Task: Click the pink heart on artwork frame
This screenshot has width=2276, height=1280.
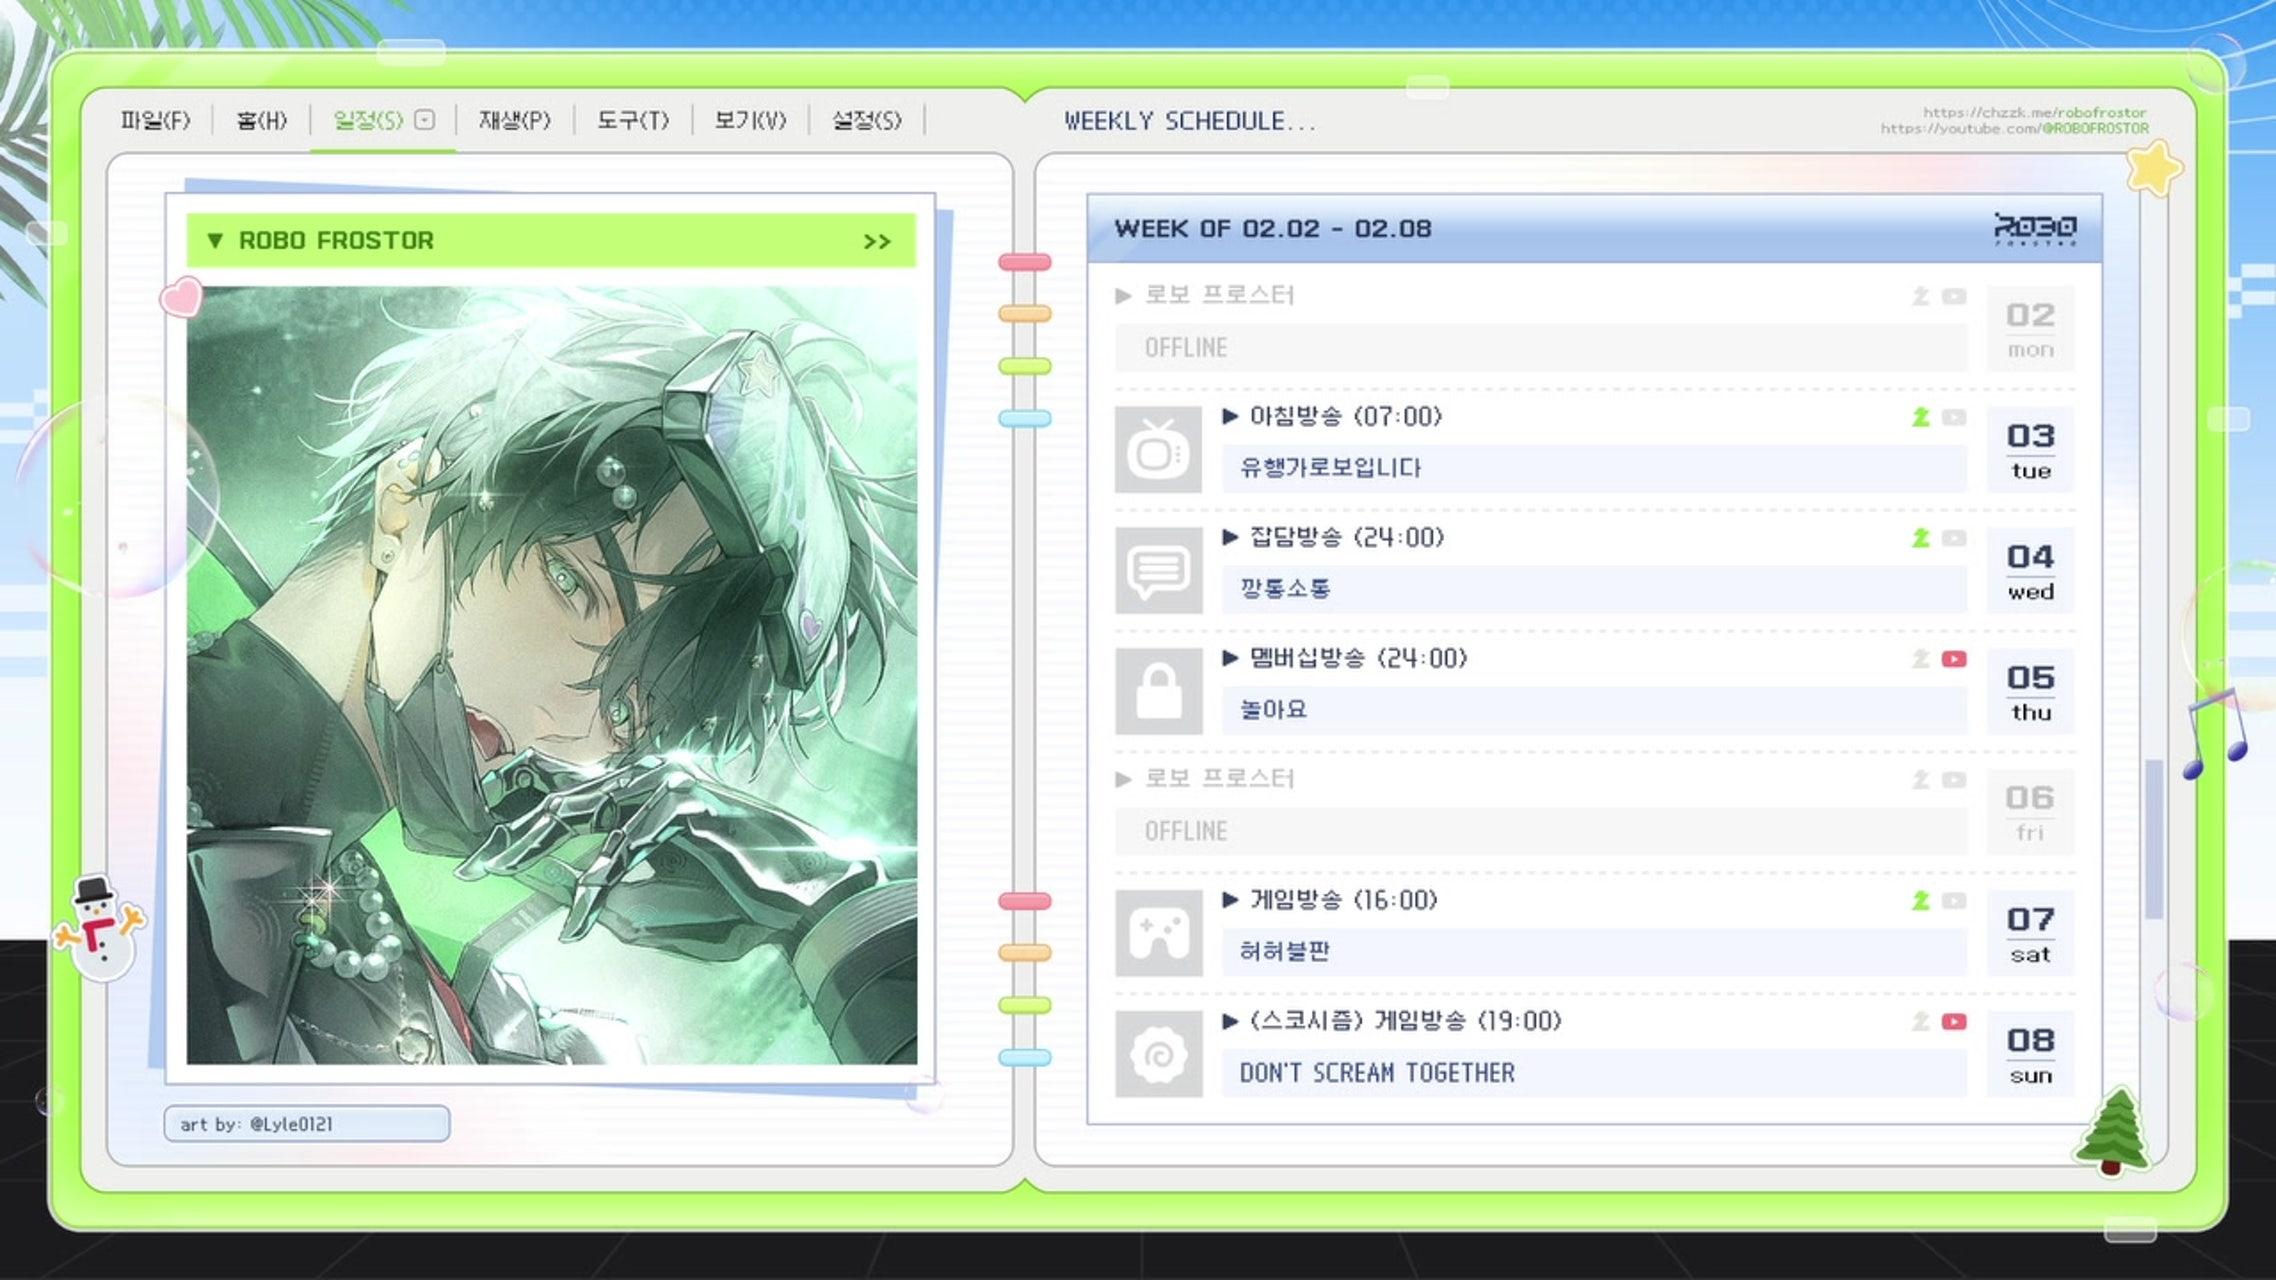Action: [182, 297]
